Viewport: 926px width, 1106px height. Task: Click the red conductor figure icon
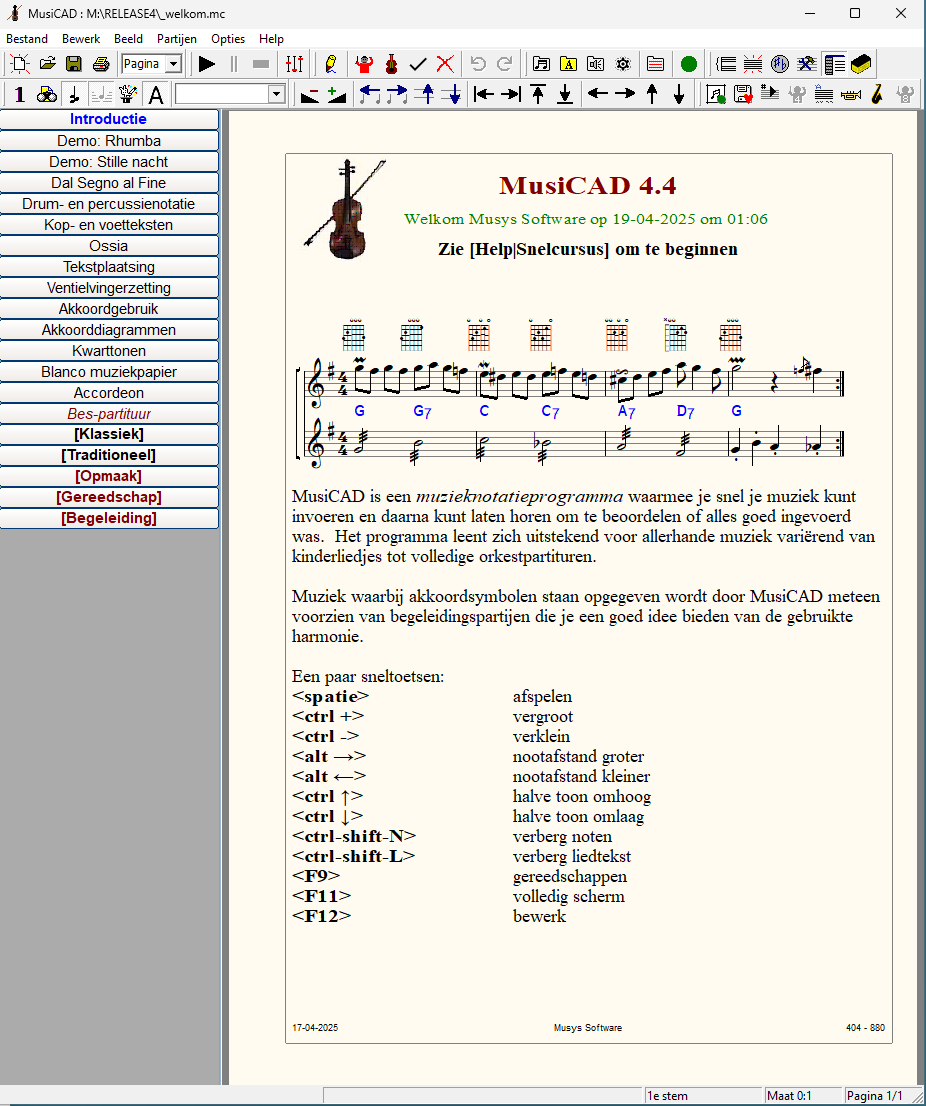364,64
